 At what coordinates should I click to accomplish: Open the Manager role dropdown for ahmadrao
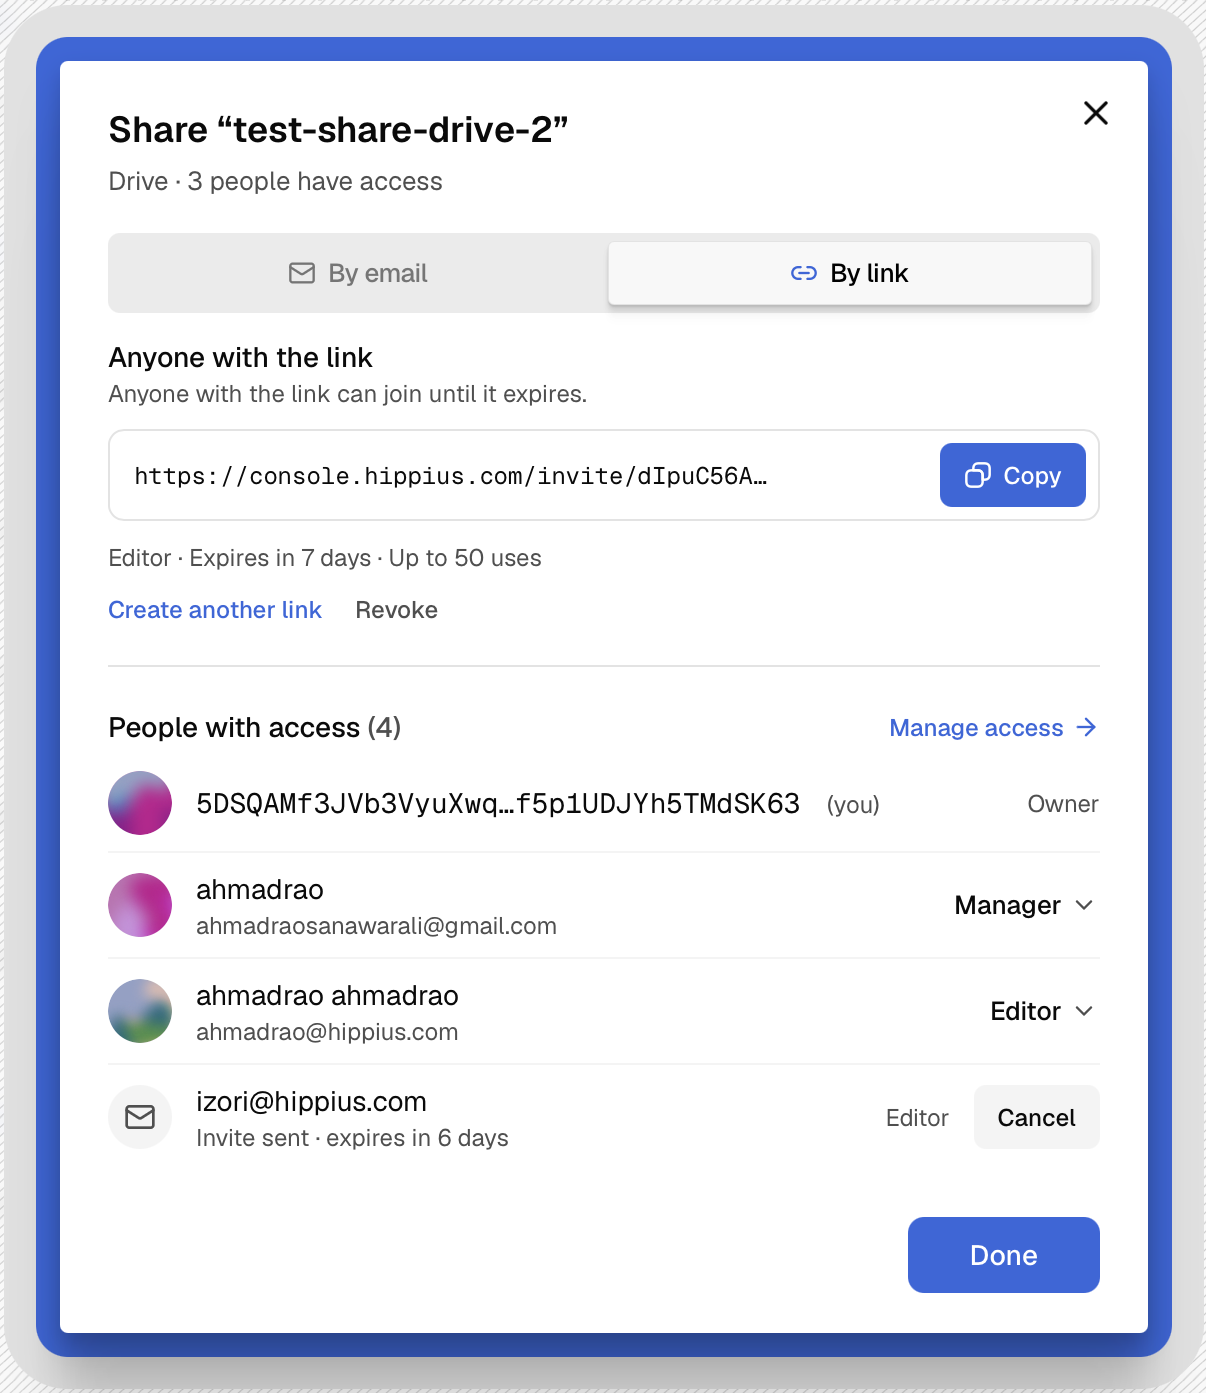(x=1024, y=905)
